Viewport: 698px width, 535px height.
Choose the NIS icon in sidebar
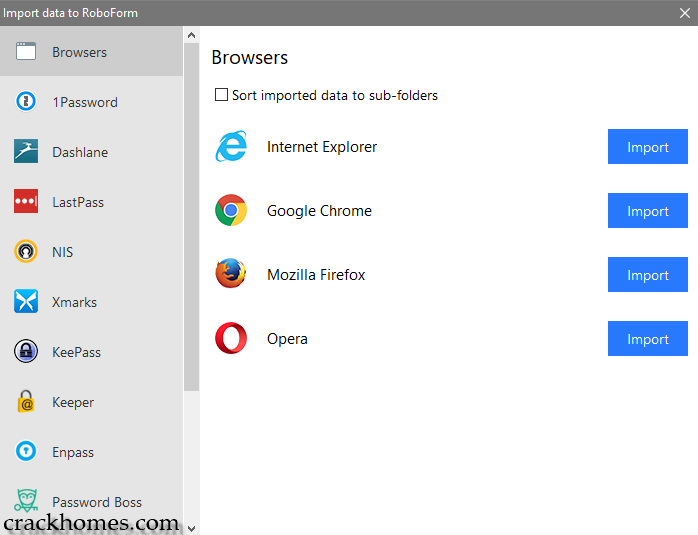coord(26,251)
